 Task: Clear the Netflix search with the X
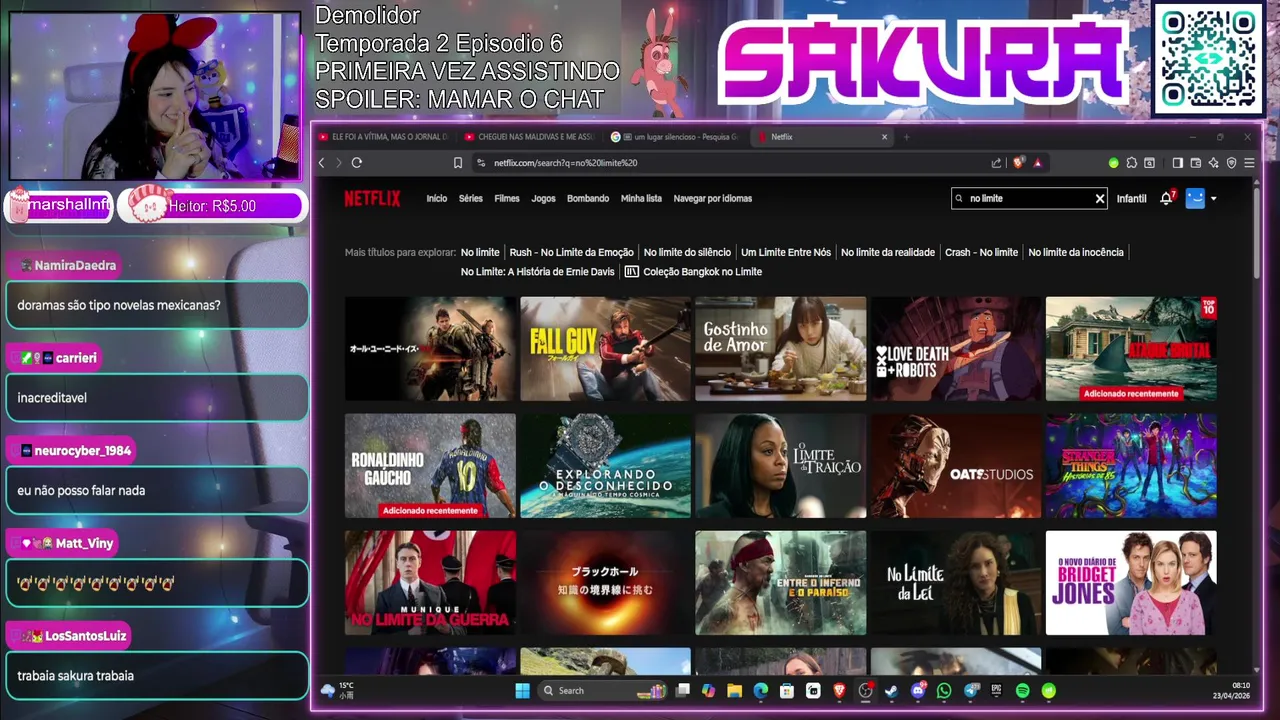pos(1100,198)
